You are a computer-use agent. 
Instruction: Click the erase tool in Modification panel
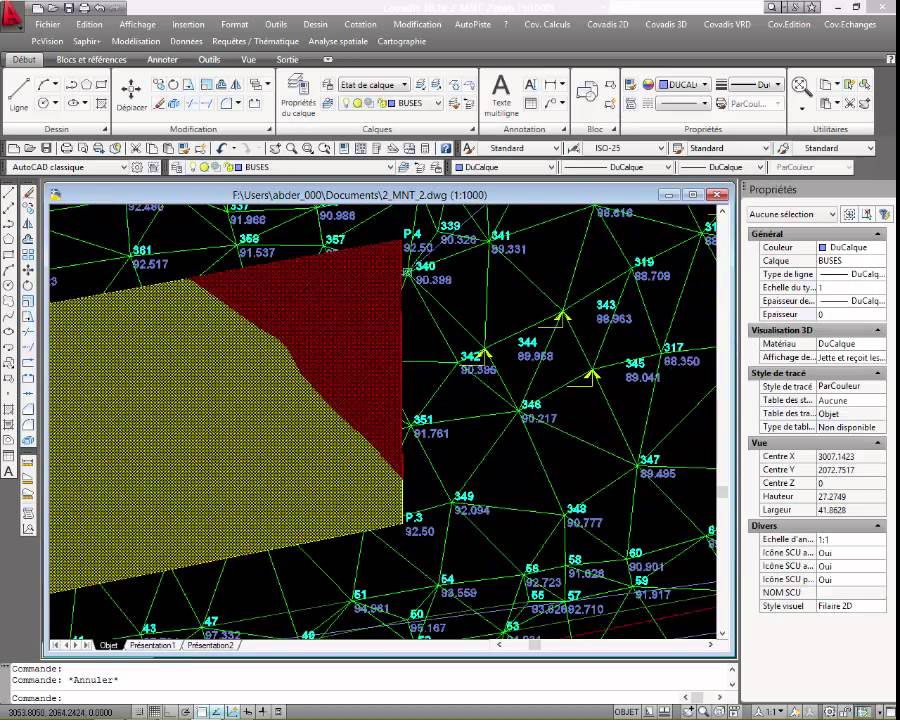coord(159,103)
